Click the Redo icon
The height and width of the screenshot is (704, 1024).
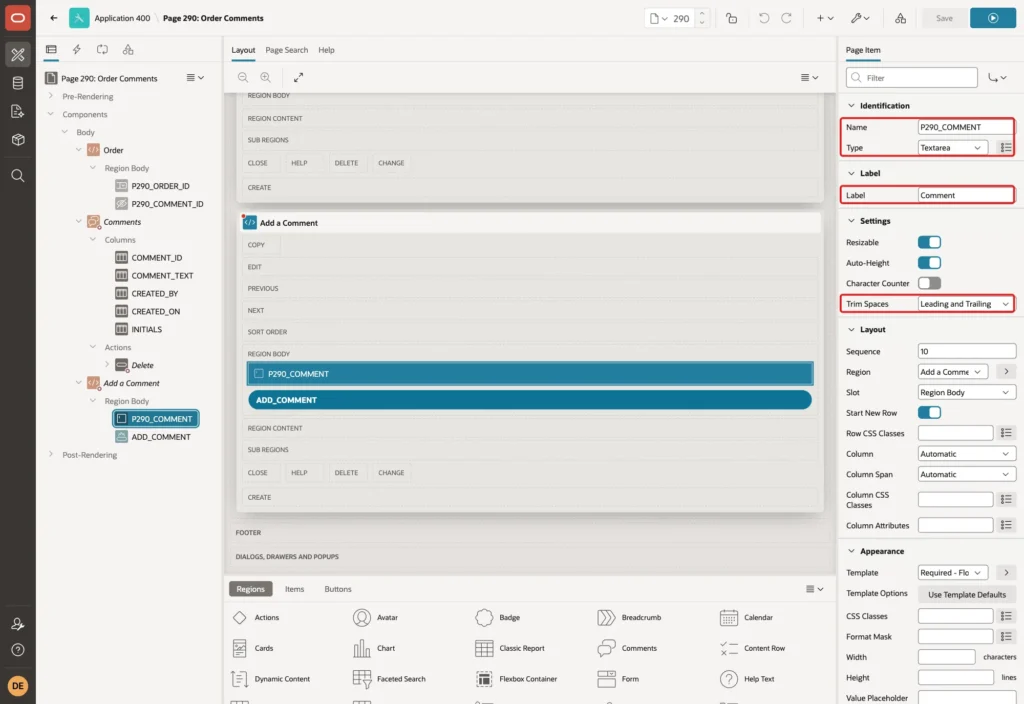[786, 18]
